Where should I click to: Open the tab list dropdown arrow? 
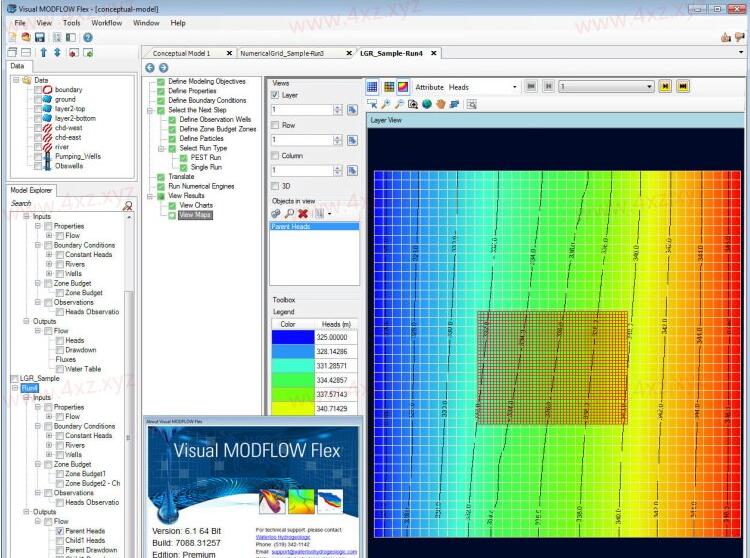click(x=741, y=53)
